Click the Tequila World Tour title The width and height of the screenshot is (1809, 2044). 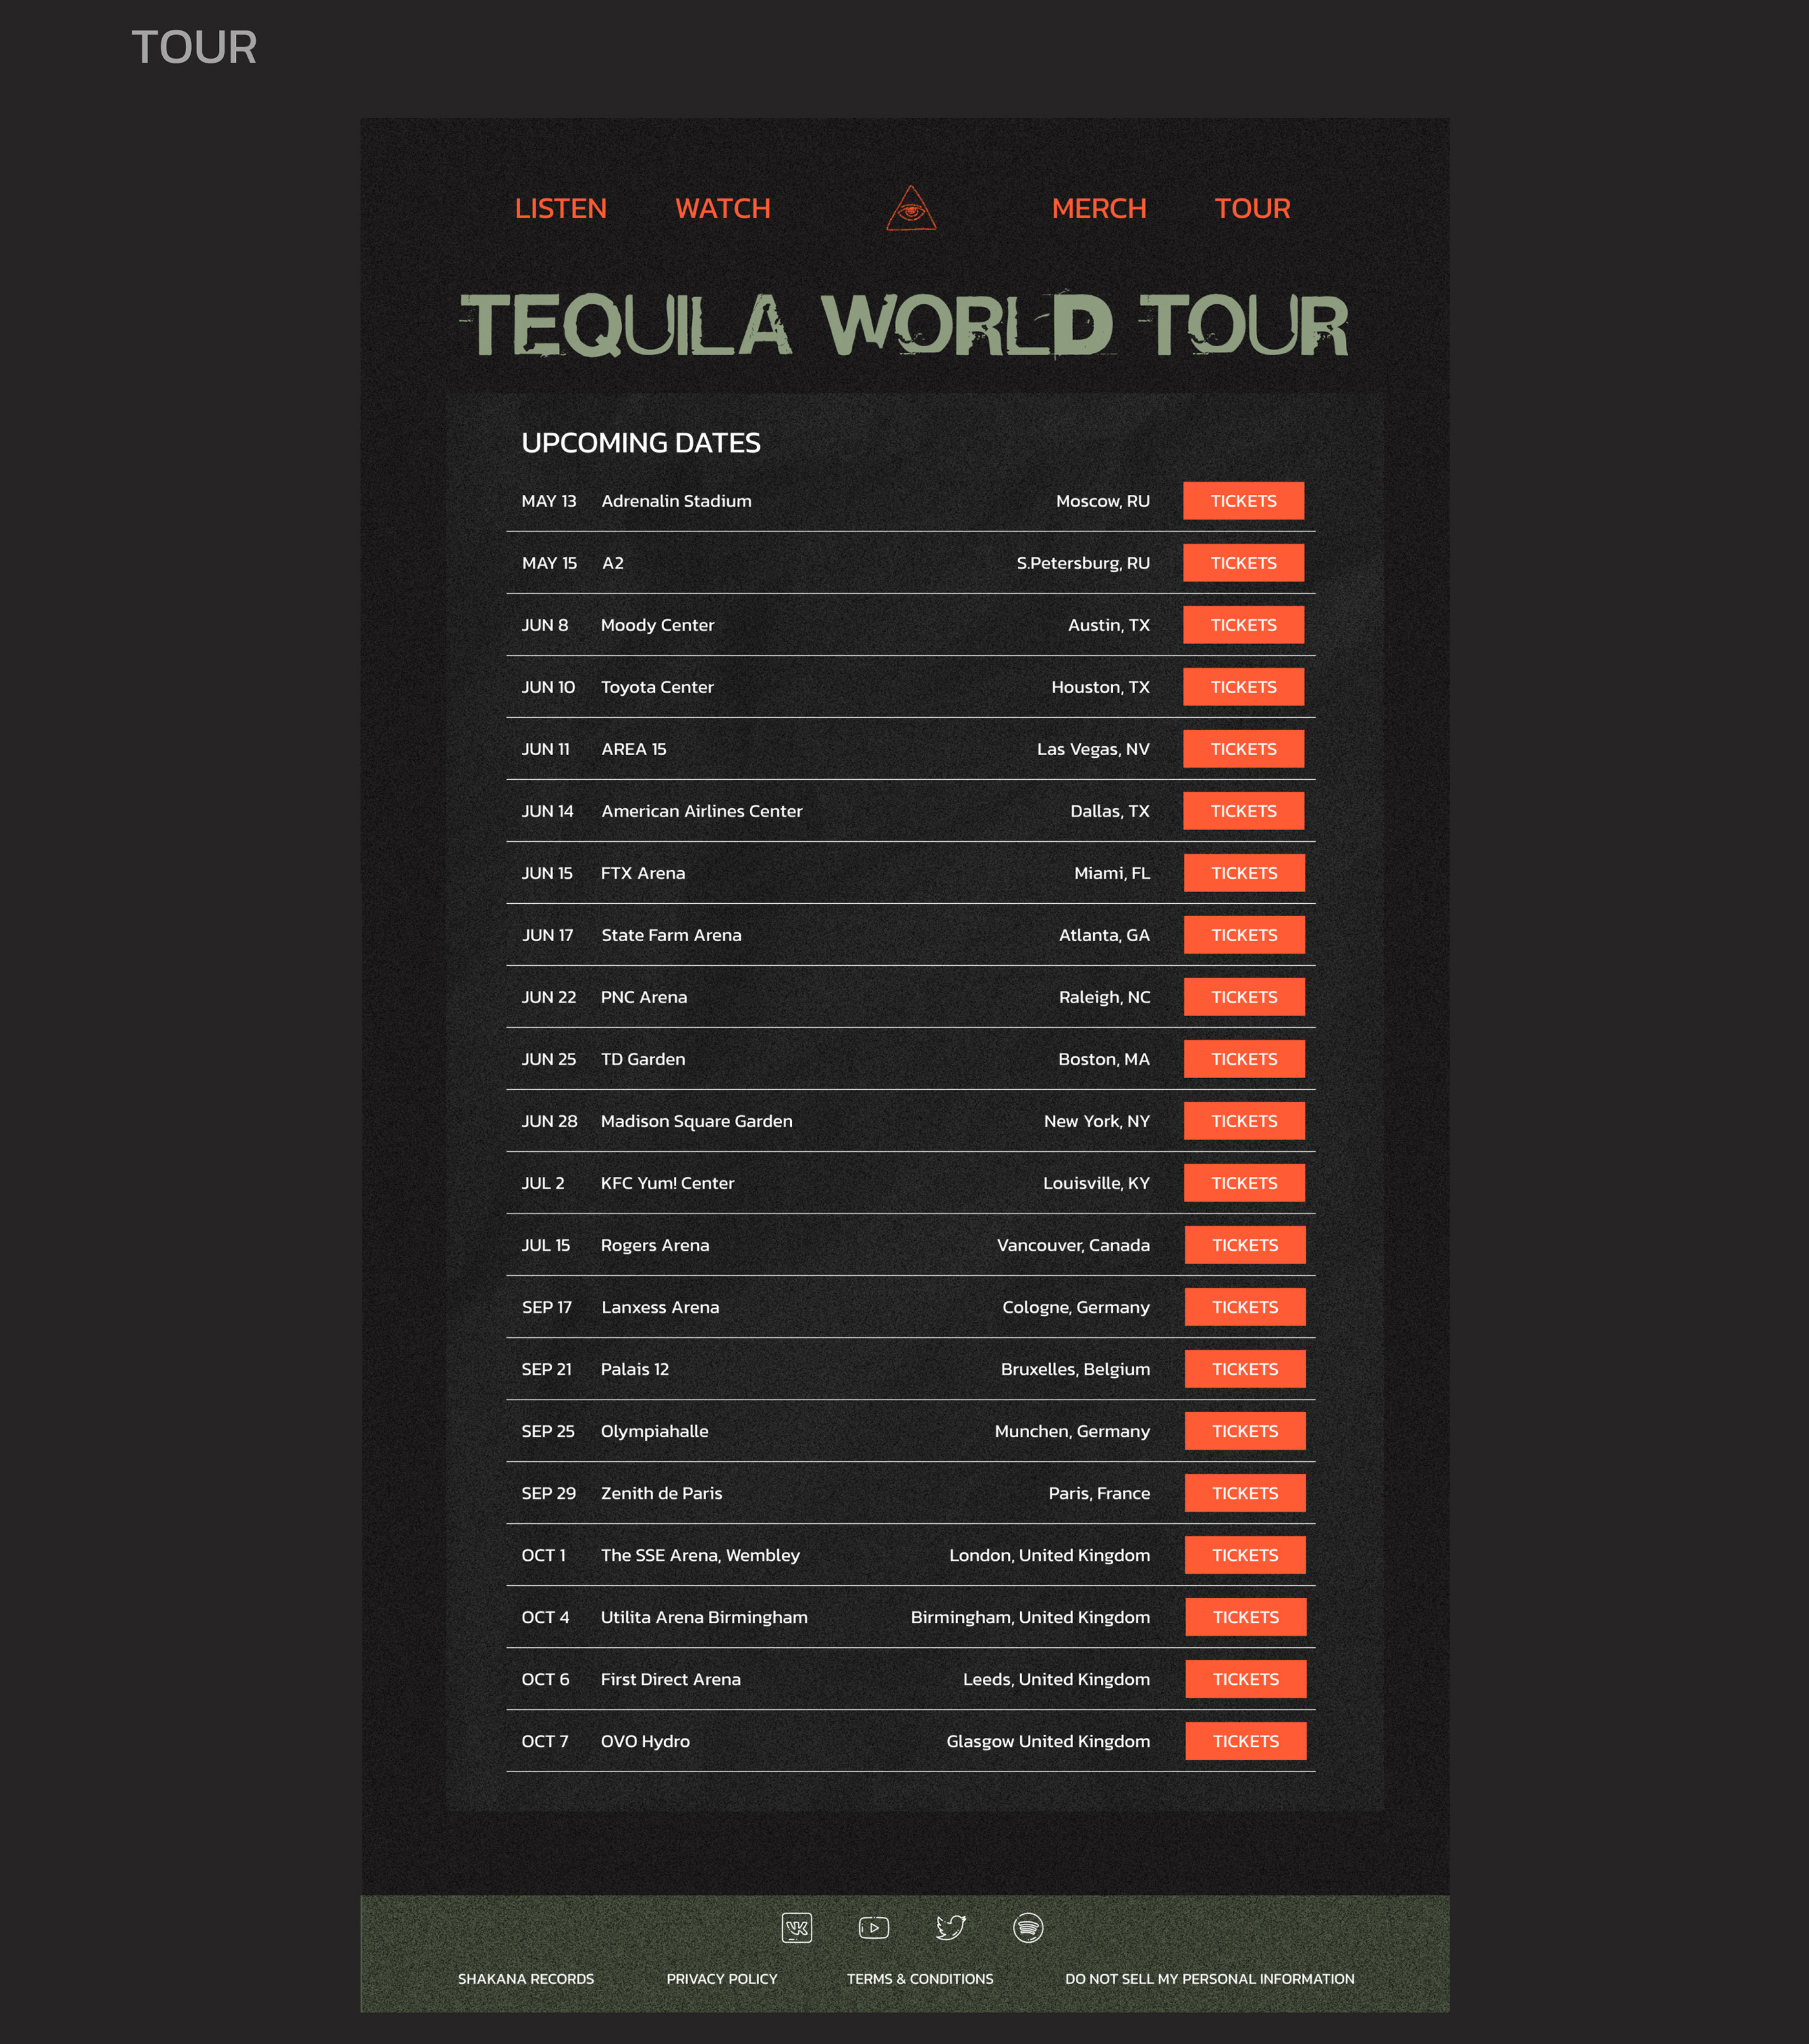(904, 325)
